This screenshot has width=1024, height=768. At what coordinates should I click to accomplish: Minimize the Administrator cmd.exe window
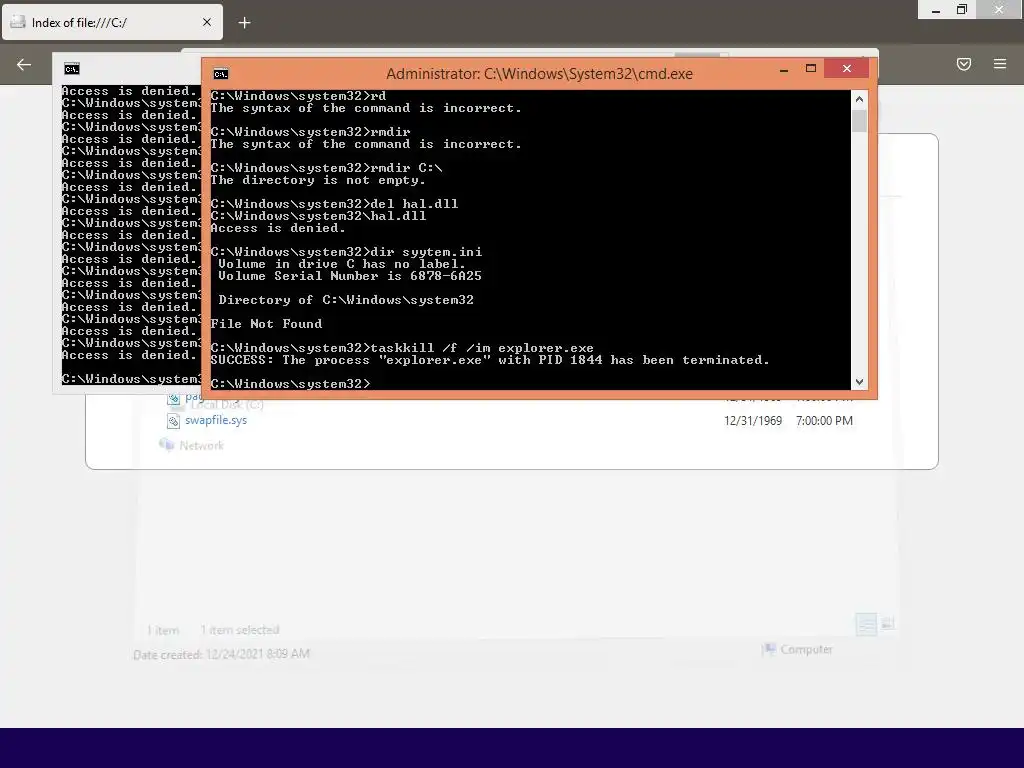click(784, 69)
